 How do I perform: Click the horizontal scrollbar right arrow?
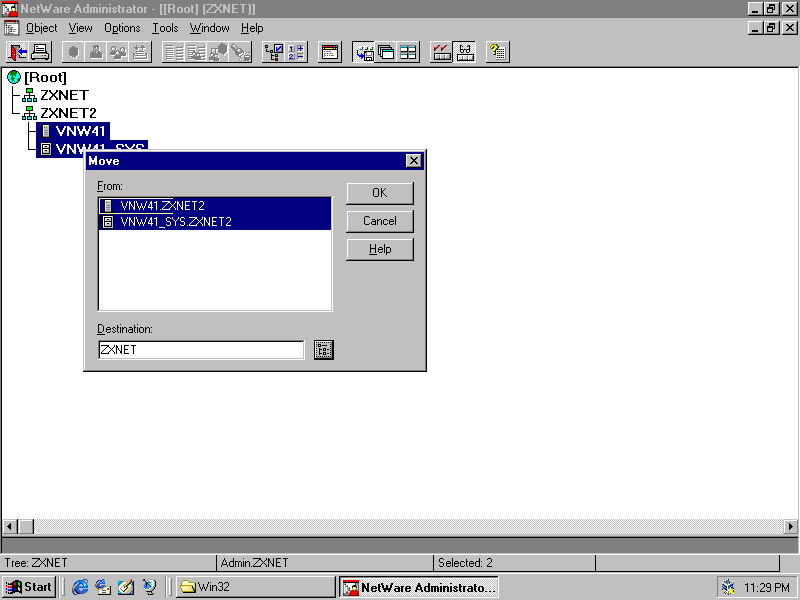(790, 526)
